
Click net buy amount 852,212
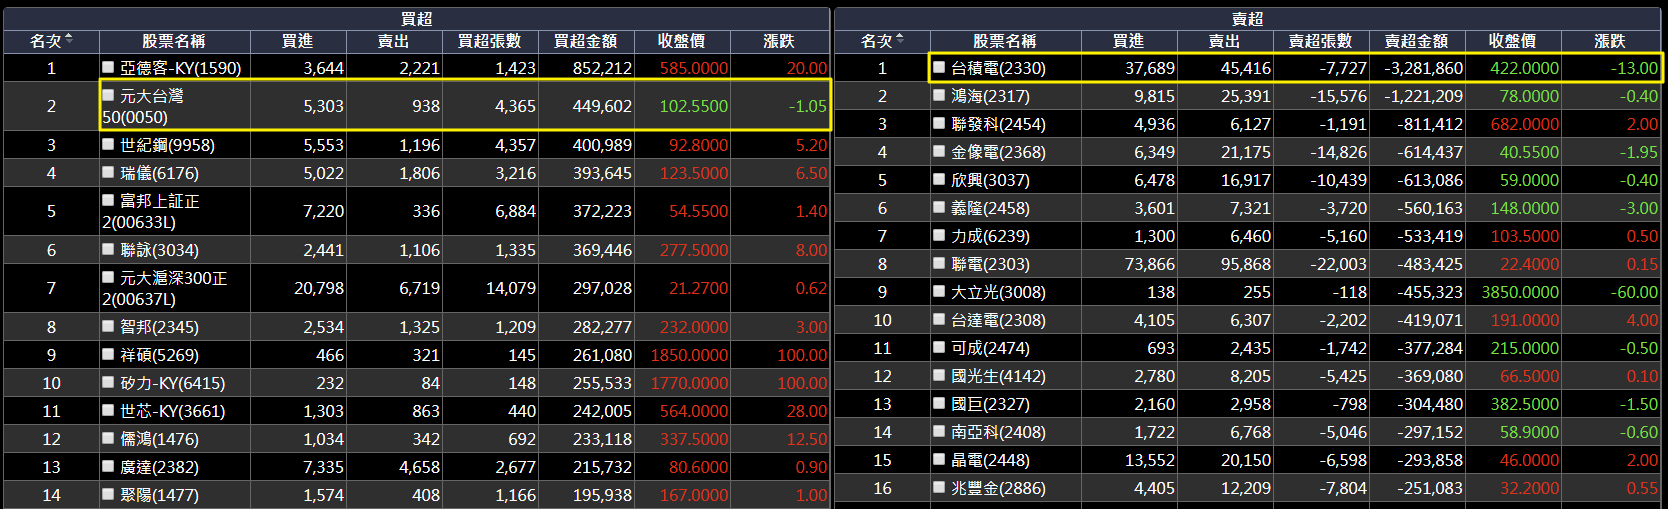tap(602, 68)
